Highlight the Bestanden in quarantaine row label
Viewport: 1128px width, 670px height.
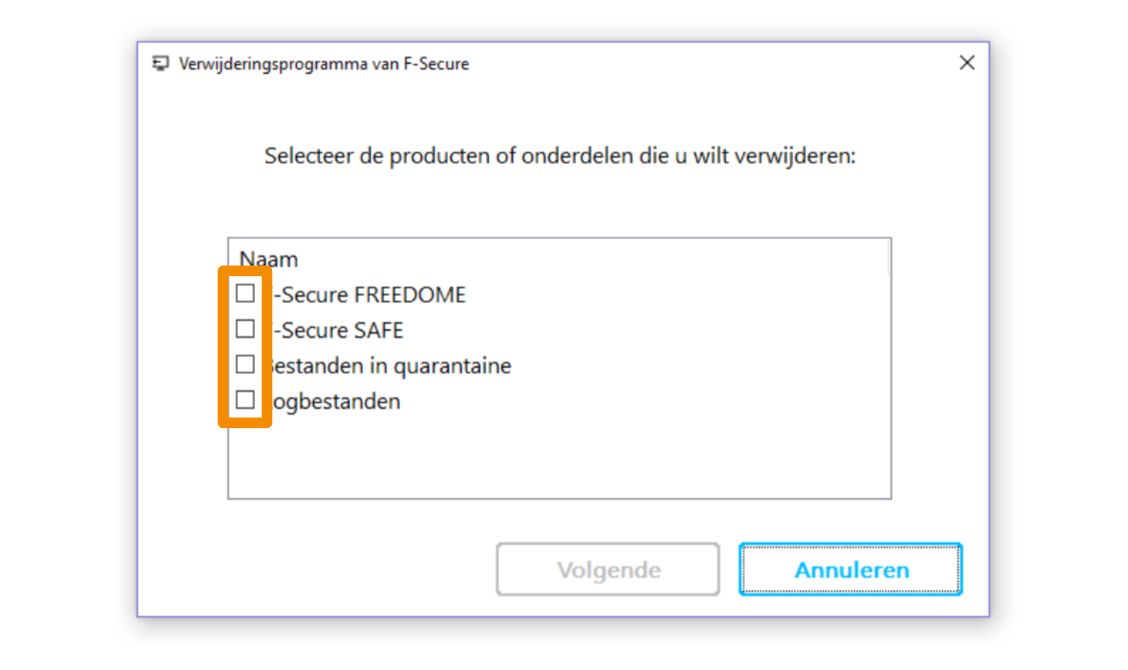pos(390,366)
